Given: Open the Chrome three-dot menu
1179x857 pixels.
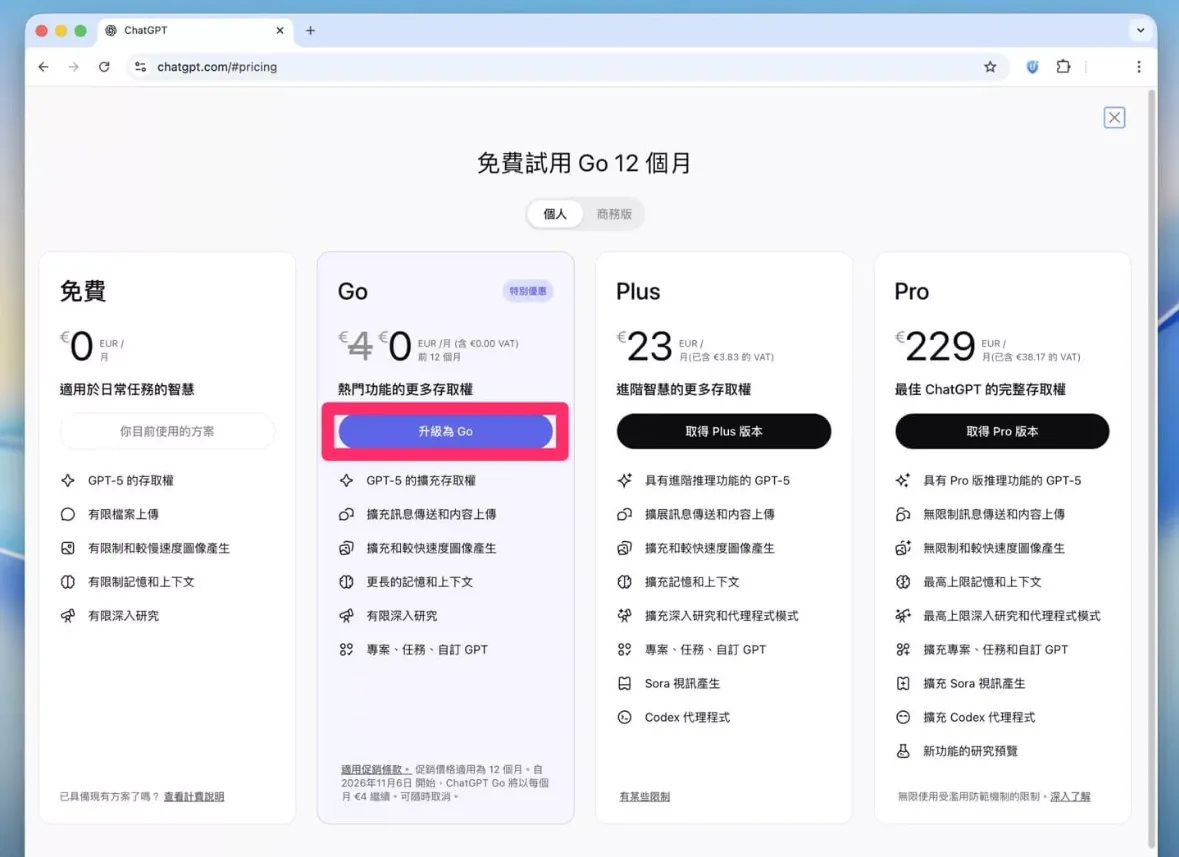Looking at the screenshot, I should click(x=1138, y=67).
